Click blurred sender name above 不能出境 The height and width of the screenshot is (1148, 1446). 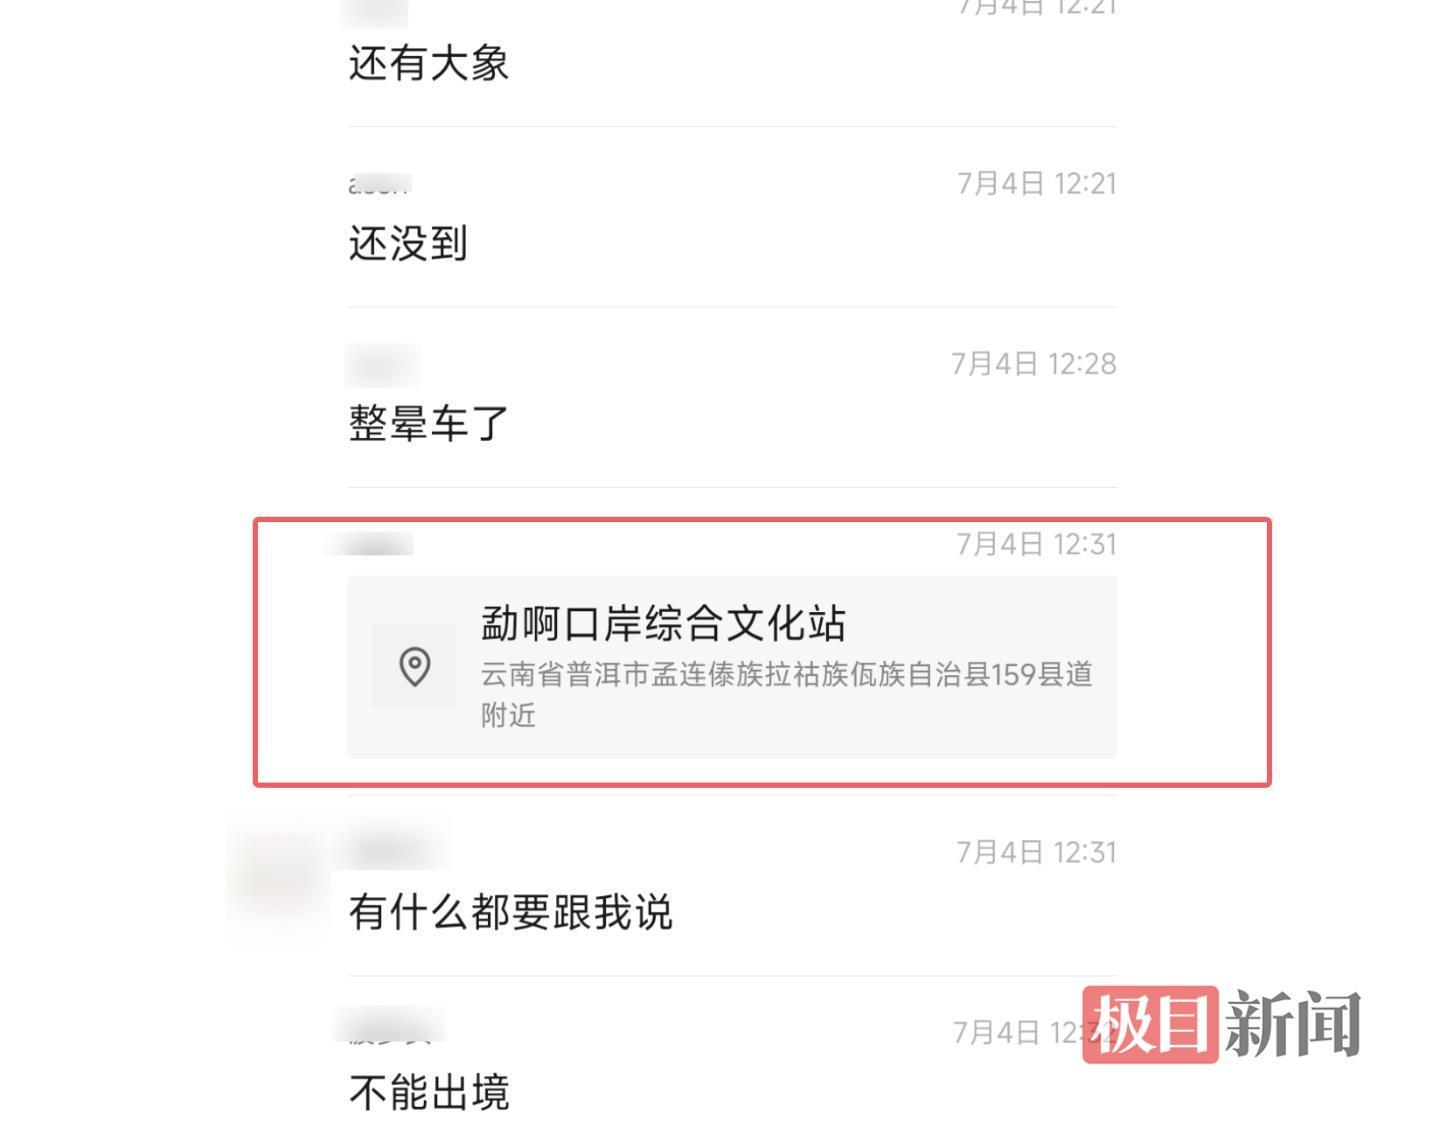click(389, 1027)
